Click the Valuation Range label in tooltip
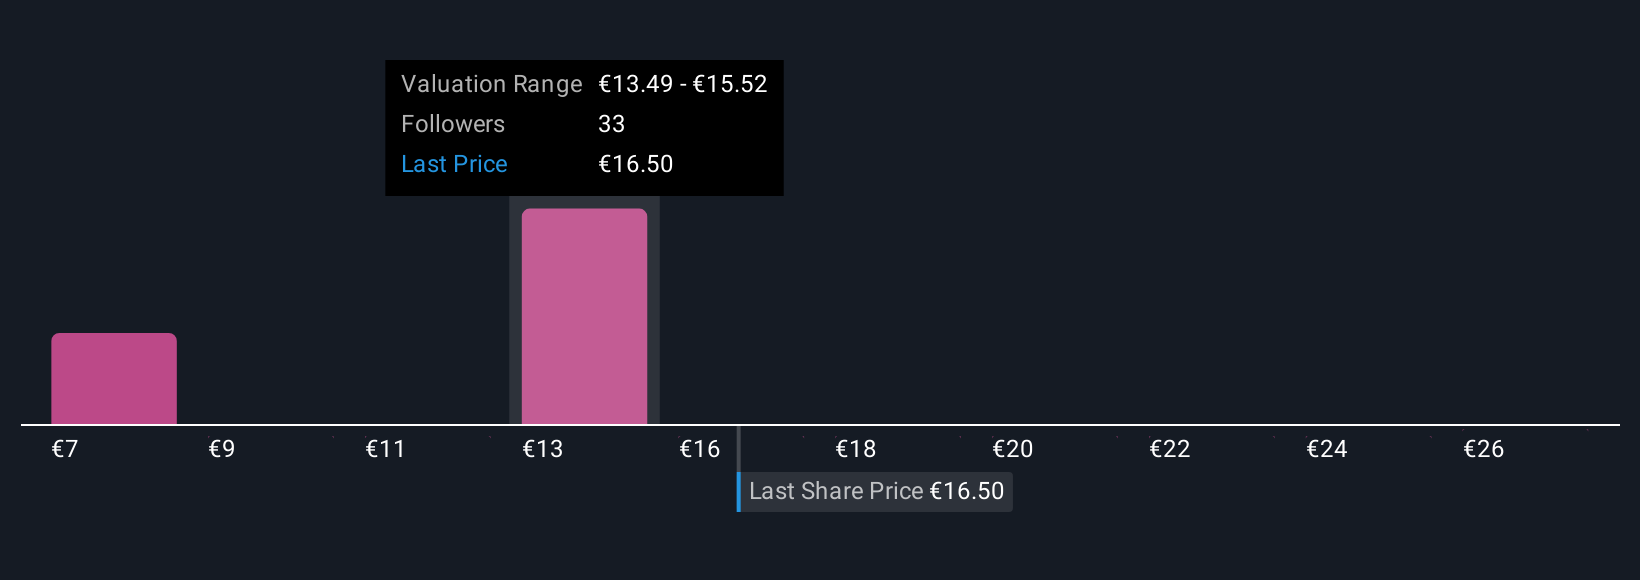 coord(491,84)
